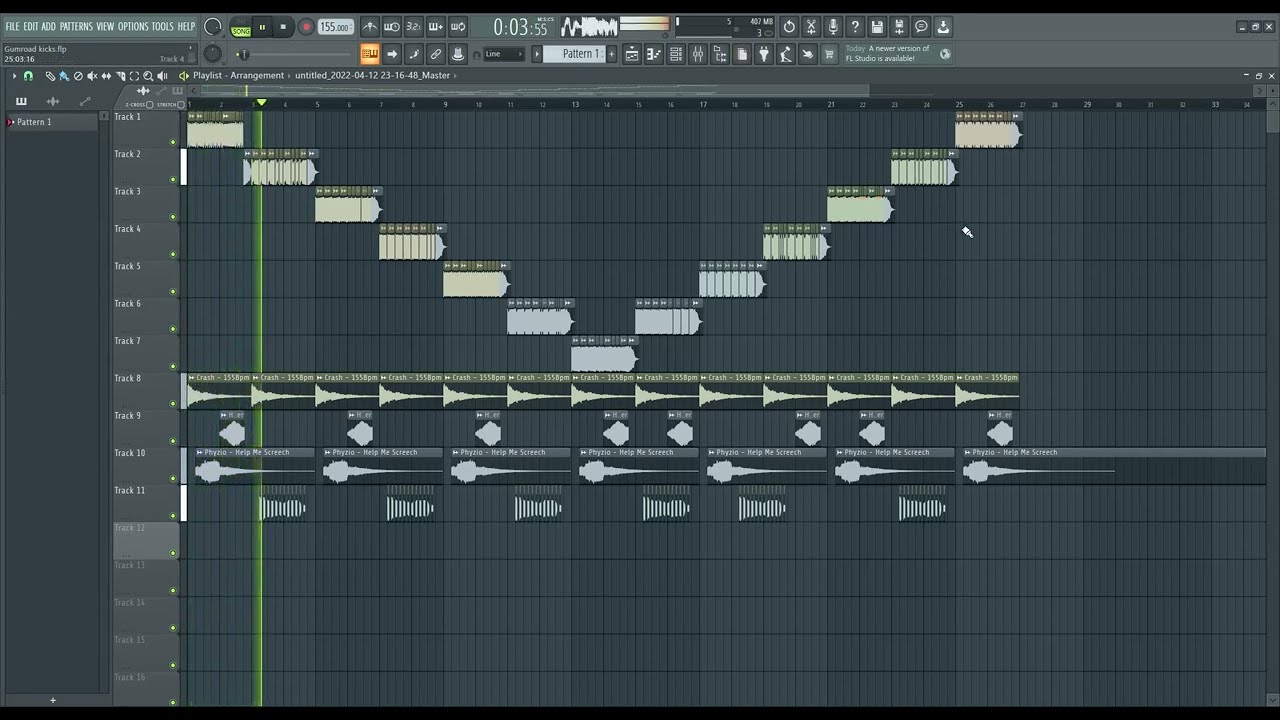Click untitled_2022-04-12 Master breadcrumb
Image resolution: width=1280 pixels, height=720 pixels.
tap(372, 75)
